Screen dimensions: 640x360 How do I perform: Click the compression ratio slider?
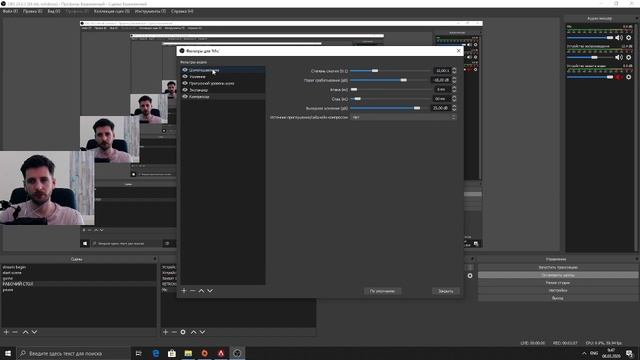[x=391, y=71]
